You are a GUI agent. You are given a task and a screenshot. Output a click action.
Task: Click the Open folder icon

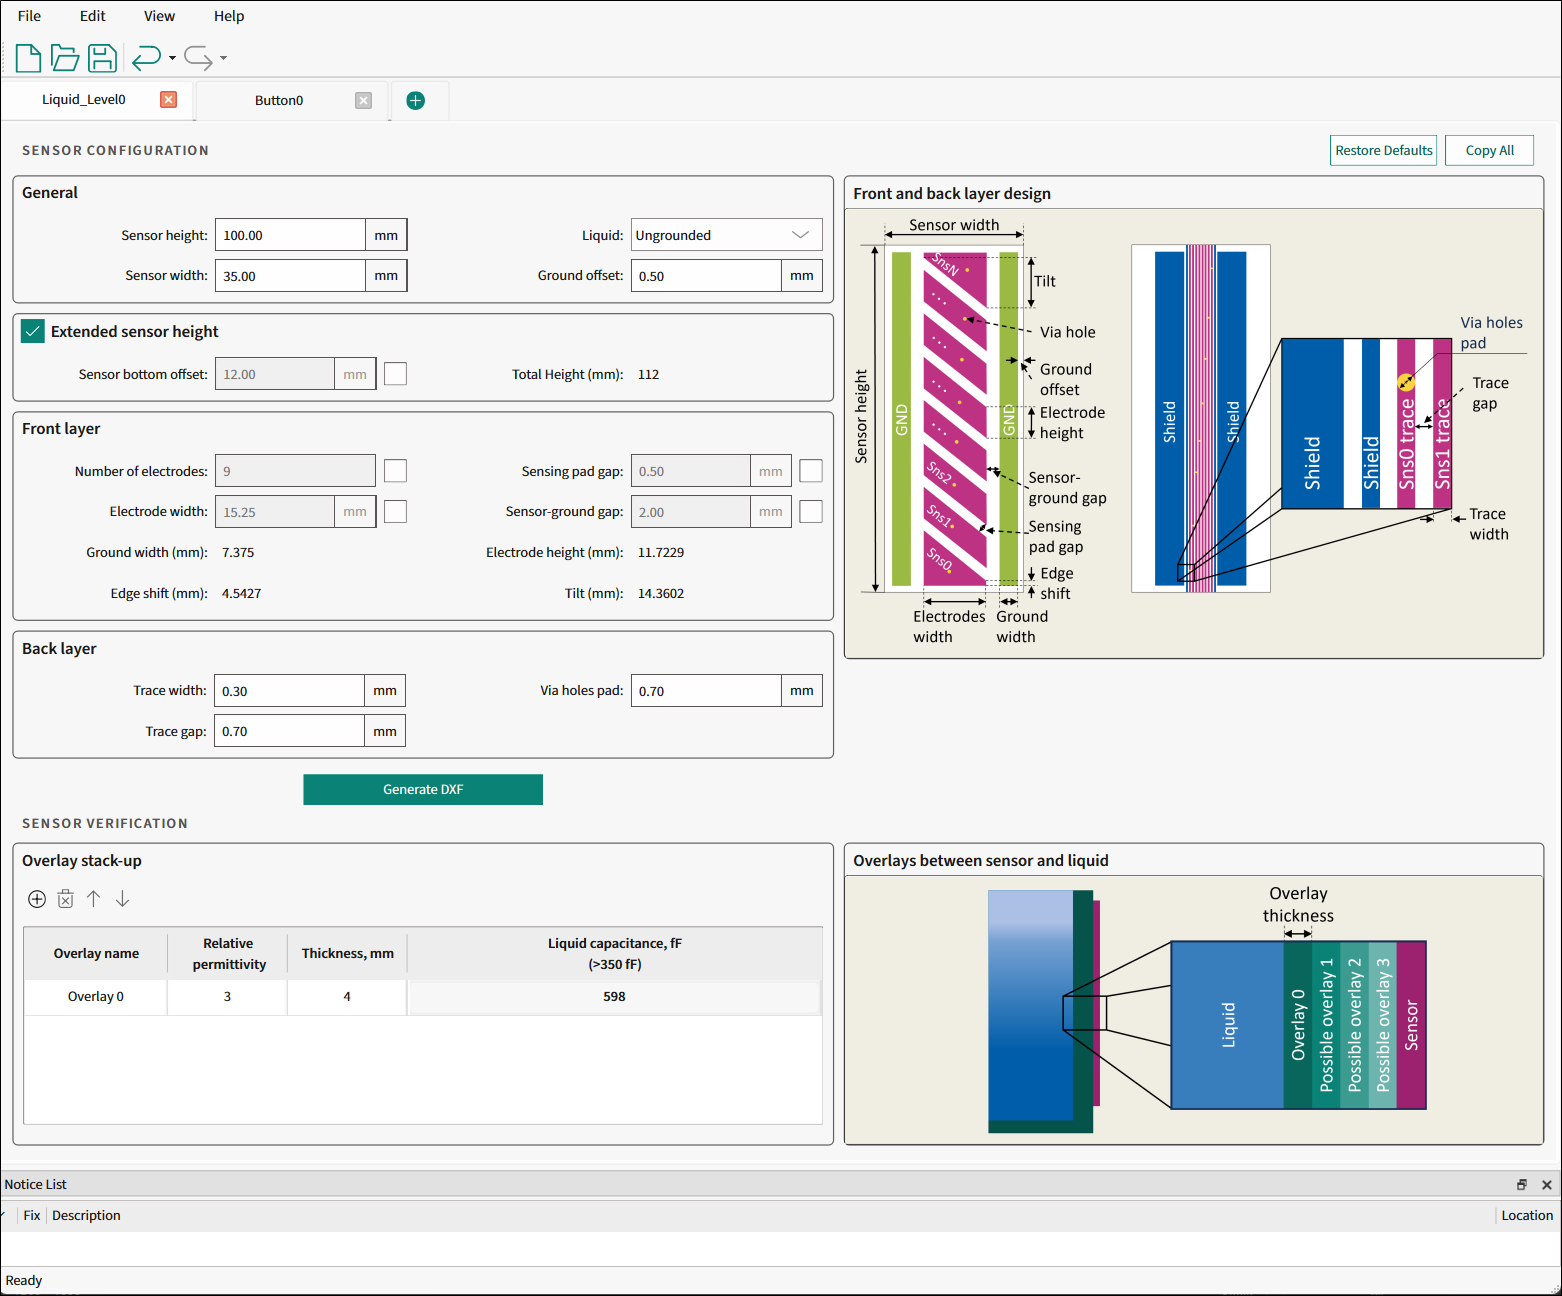pyautogui.click(x=65, y=58)
